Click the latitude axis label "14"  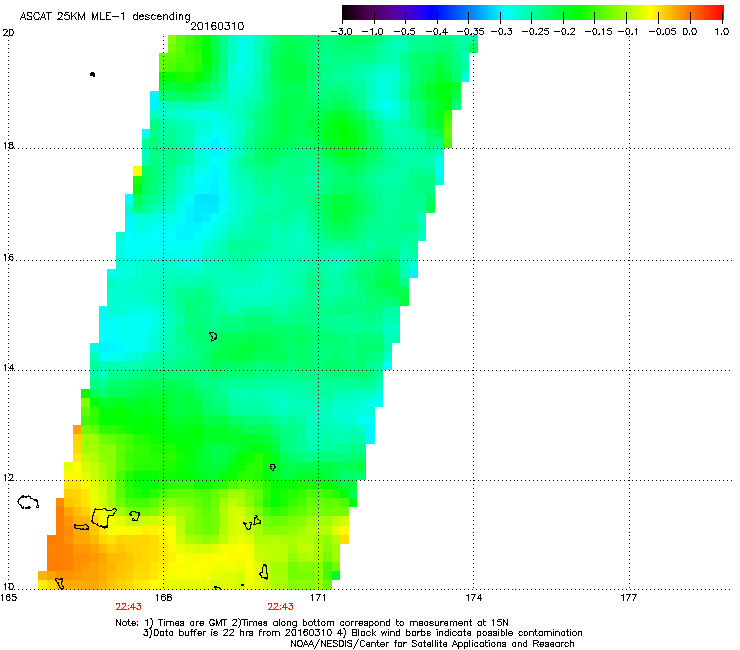pos(8,368)
